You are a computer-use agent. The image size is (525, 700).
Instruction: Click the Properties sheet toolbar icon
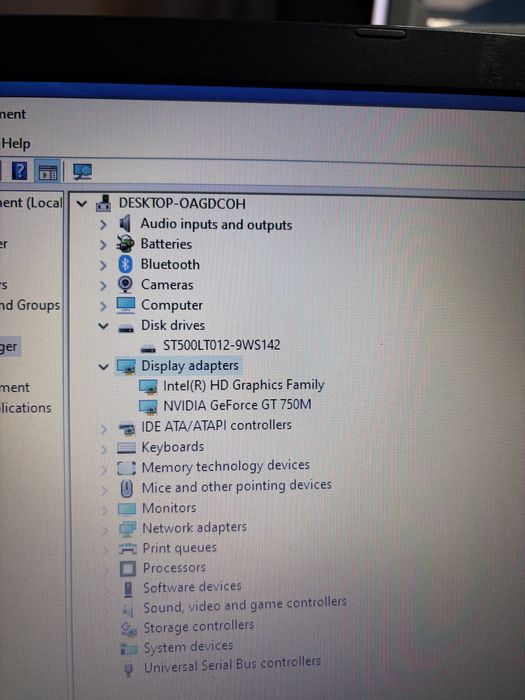pyautogui.click(x=47, y=172)
